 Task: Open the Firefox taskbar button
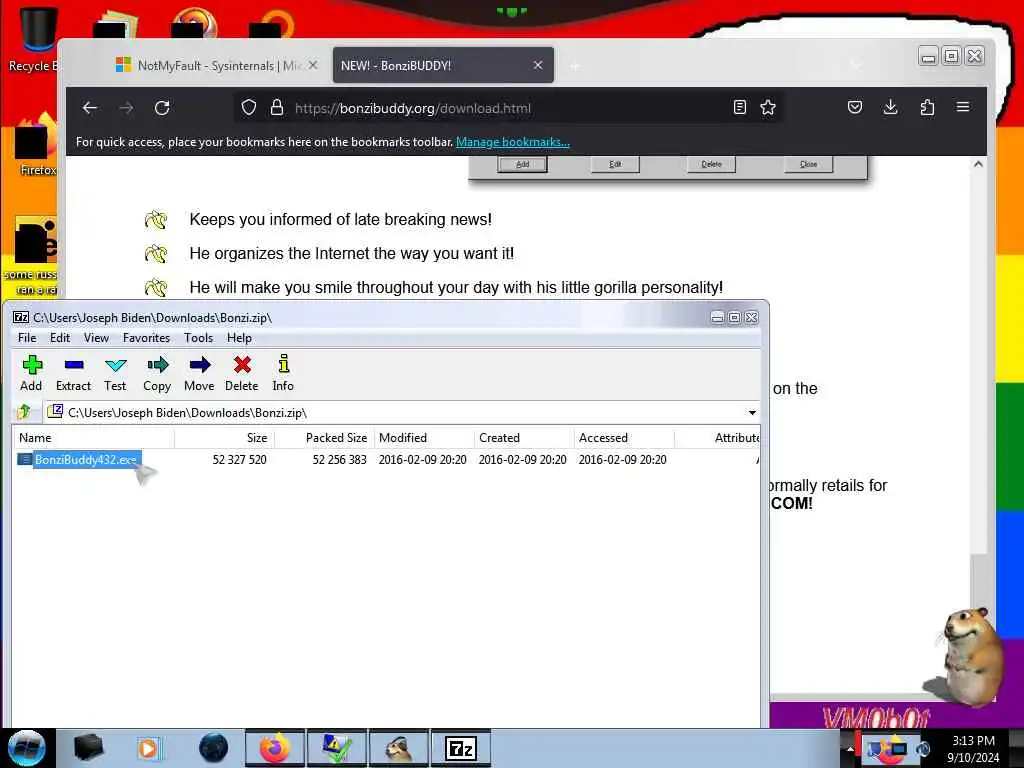[x=274, y=748]
